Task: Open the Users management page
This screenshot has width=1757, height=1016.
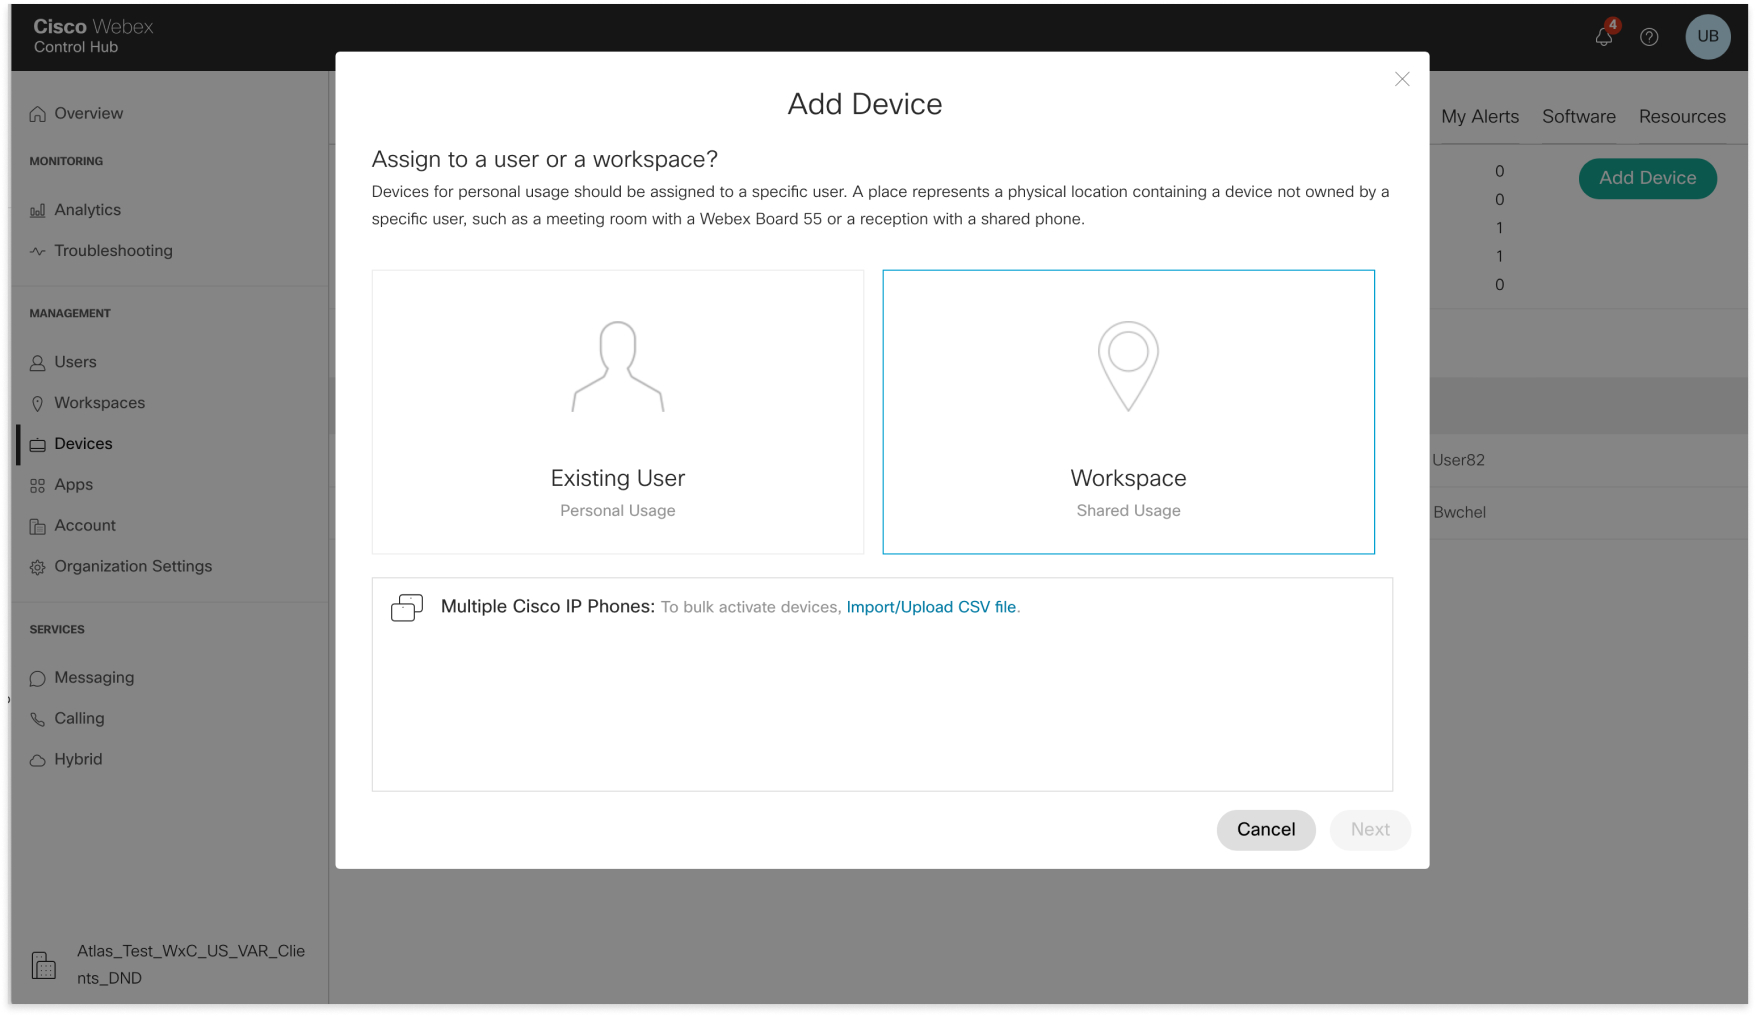Action: point(75,362)
